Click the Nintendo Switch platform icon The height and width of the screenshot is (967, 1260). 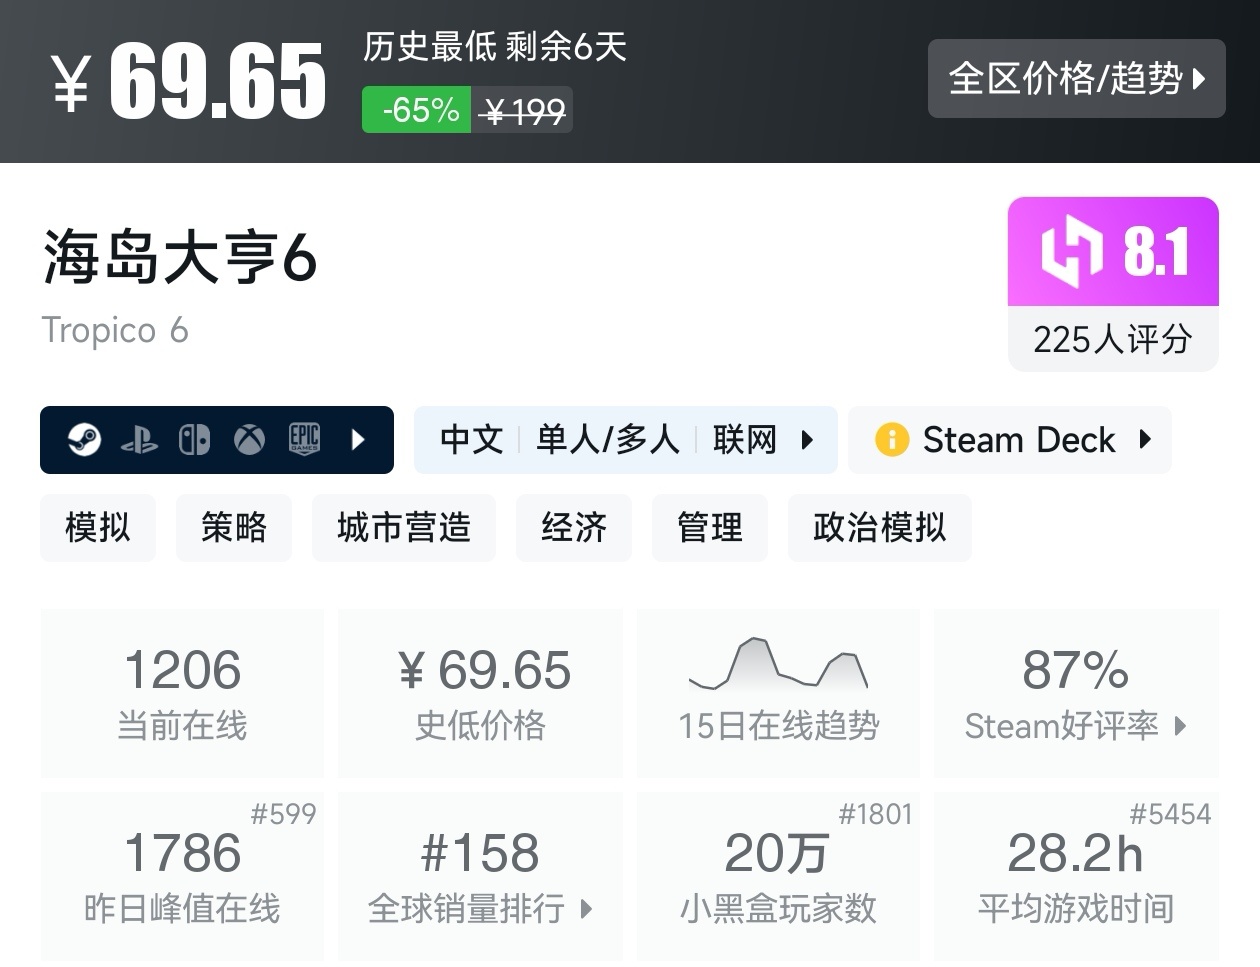coord(194,440)
